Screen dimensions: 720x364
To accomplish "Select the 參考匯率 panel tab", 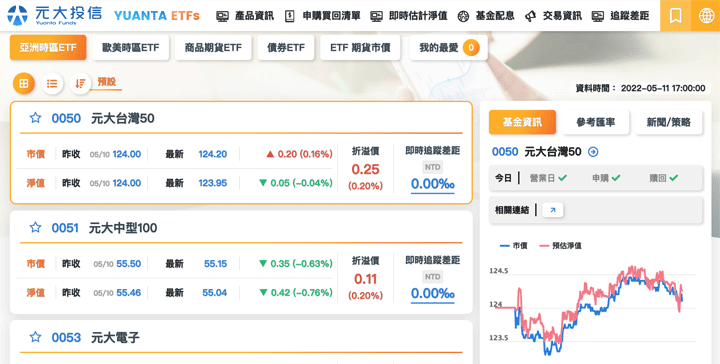I will point(595,122).
